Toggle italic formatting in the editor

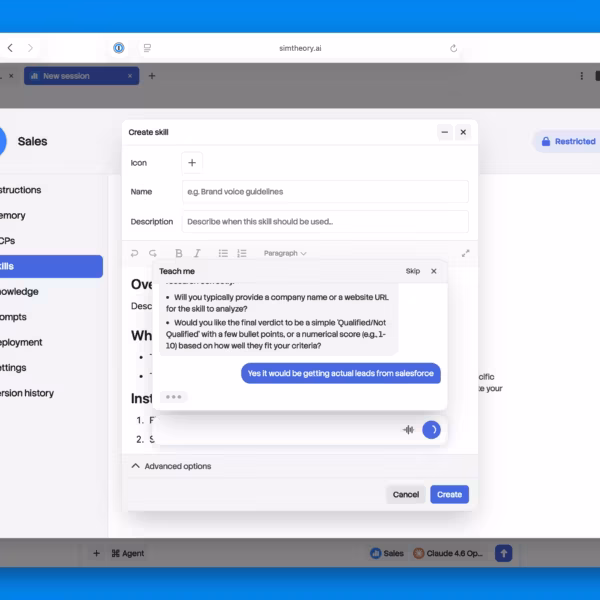point(197,254)
